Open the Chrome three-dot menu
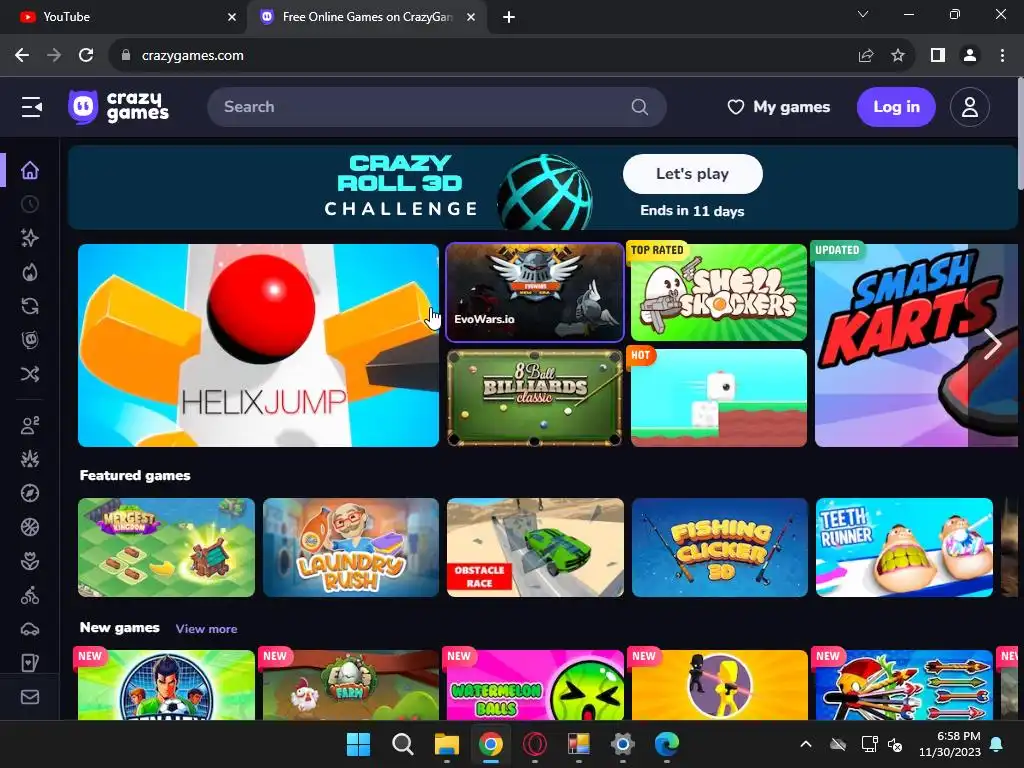This screenshot has width=1024, height=768. (1002, 56)
